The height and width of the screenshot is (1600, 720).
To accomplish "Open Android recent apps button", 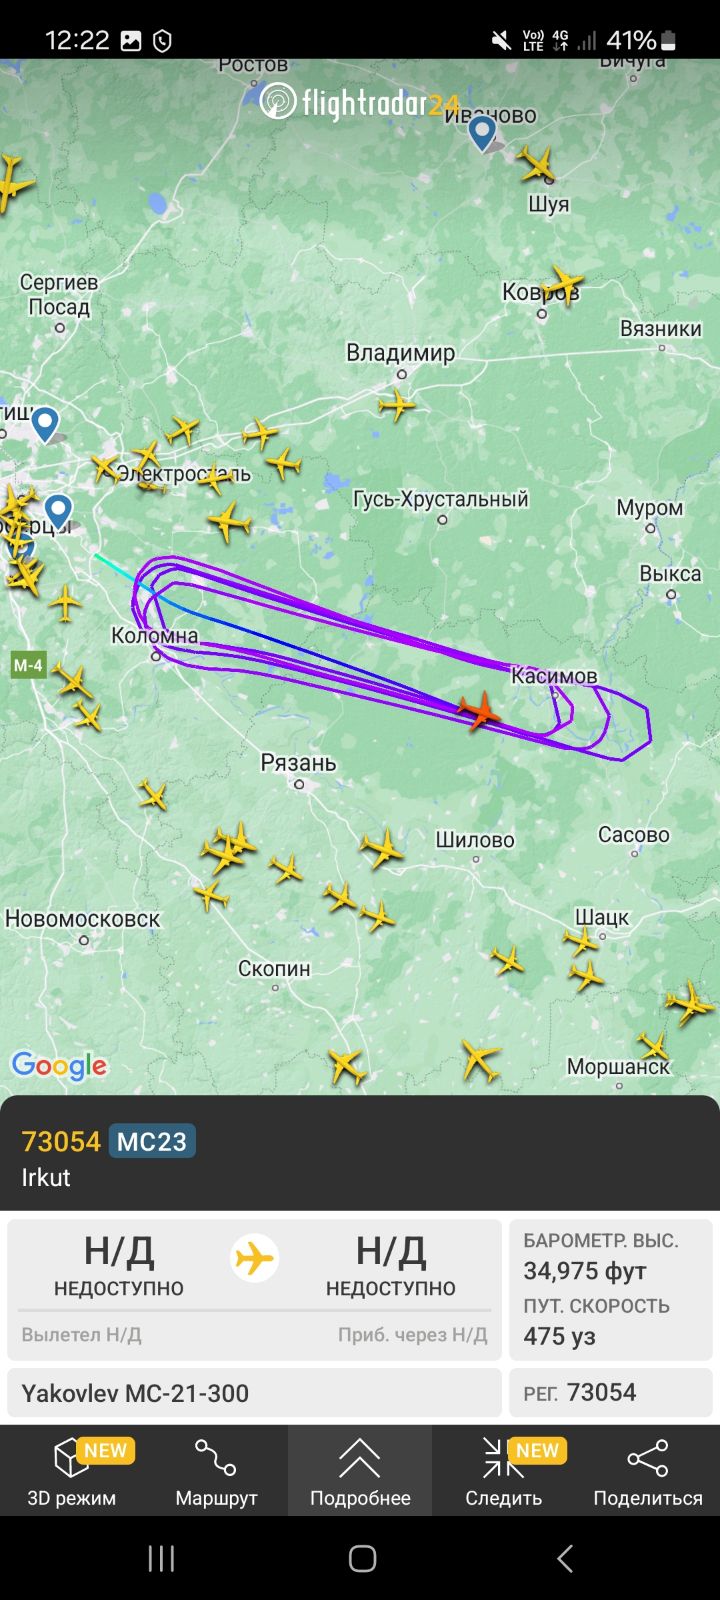I will pos(161,1558).
